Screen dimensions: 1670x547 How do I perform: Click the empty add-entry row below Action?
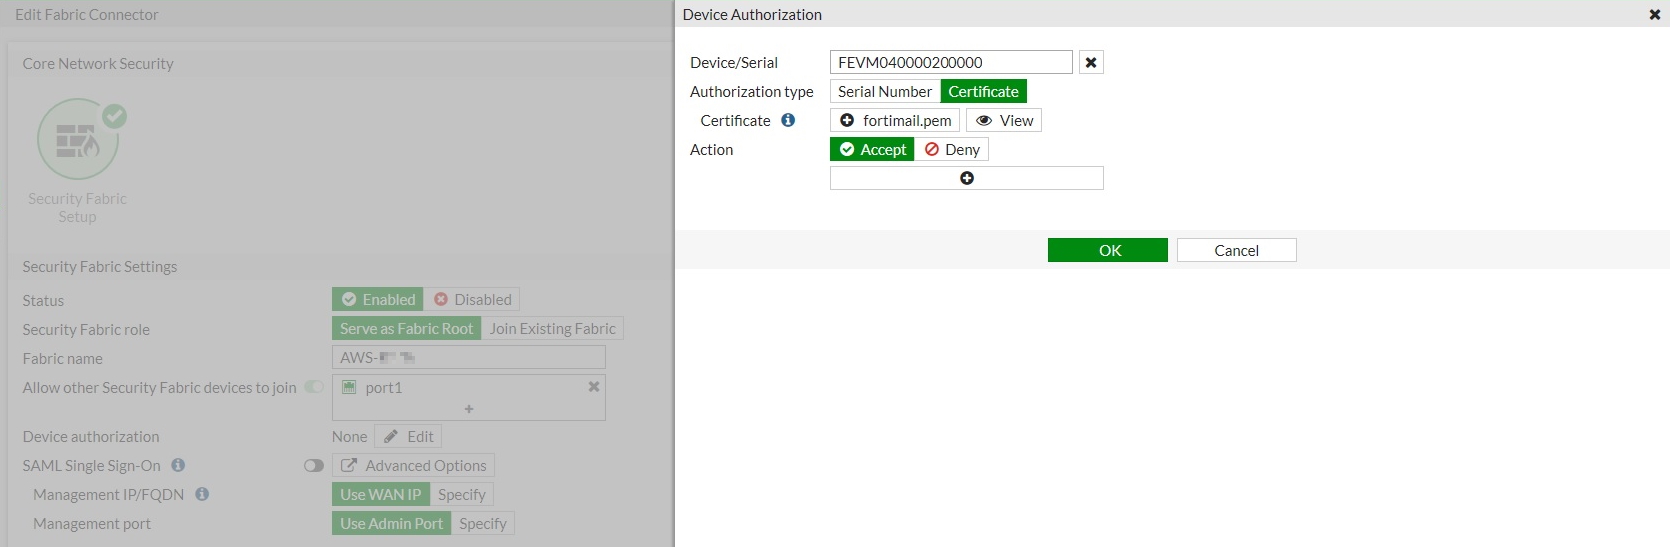tap(967, 178)
